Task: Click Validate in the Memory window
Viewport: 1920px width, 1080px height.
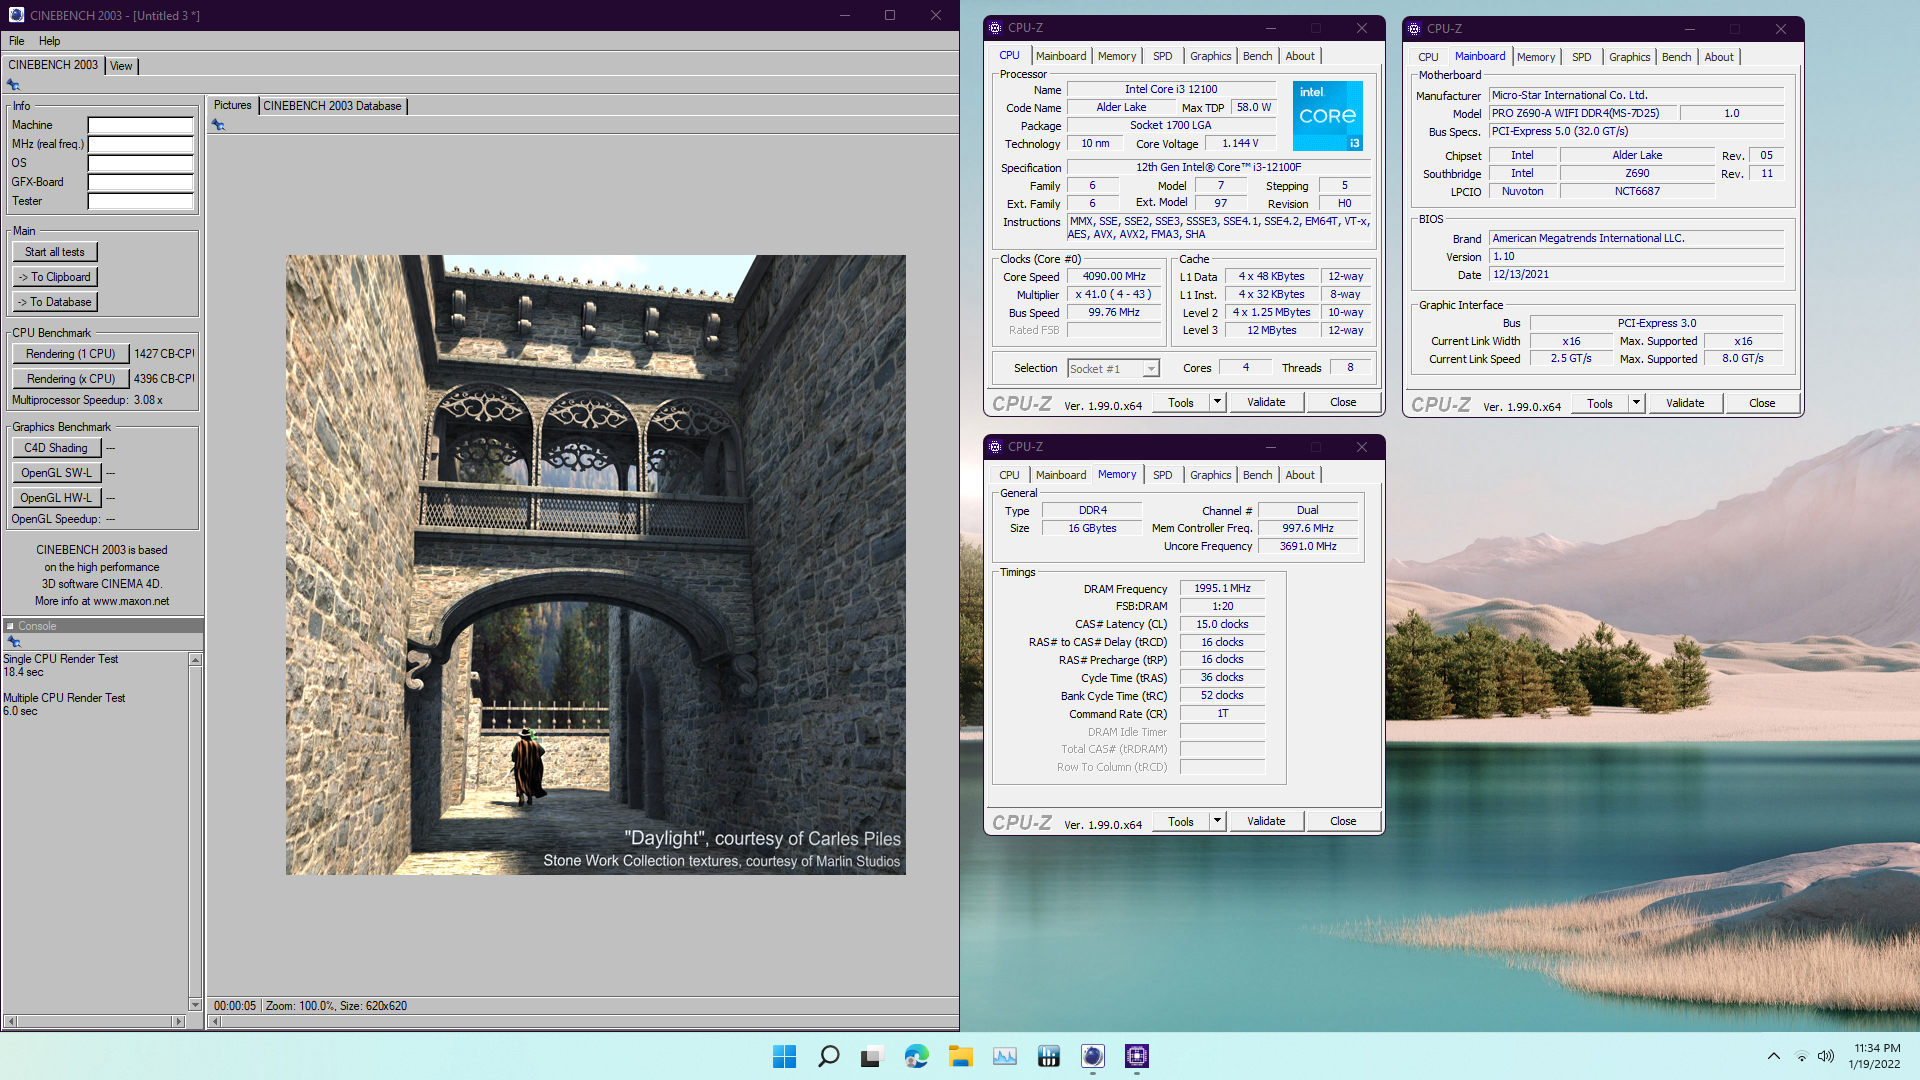Action: 1266,821
